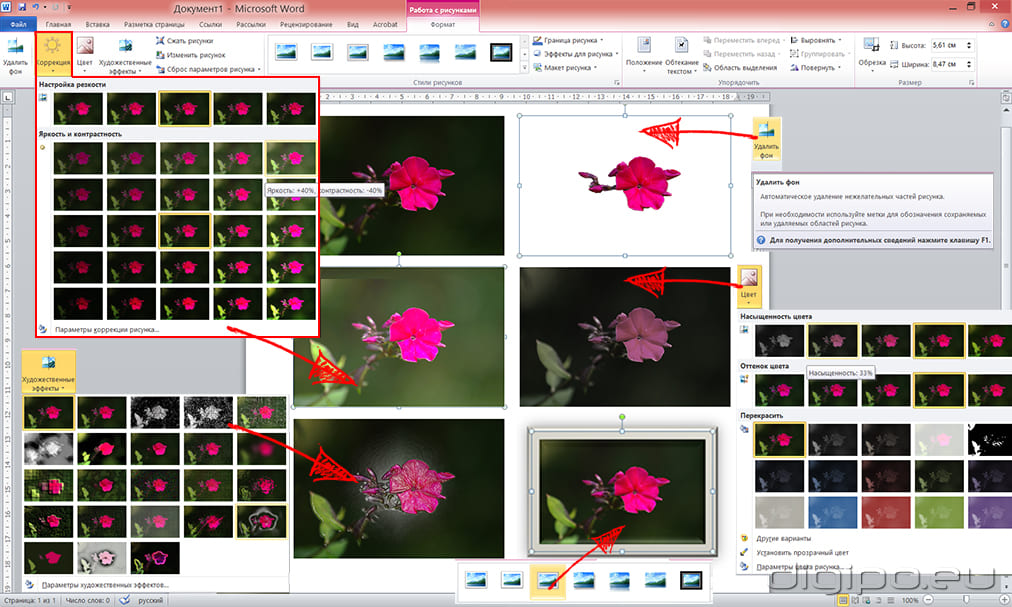Click Удалить фон button in the ribbon

click(14, 55)
